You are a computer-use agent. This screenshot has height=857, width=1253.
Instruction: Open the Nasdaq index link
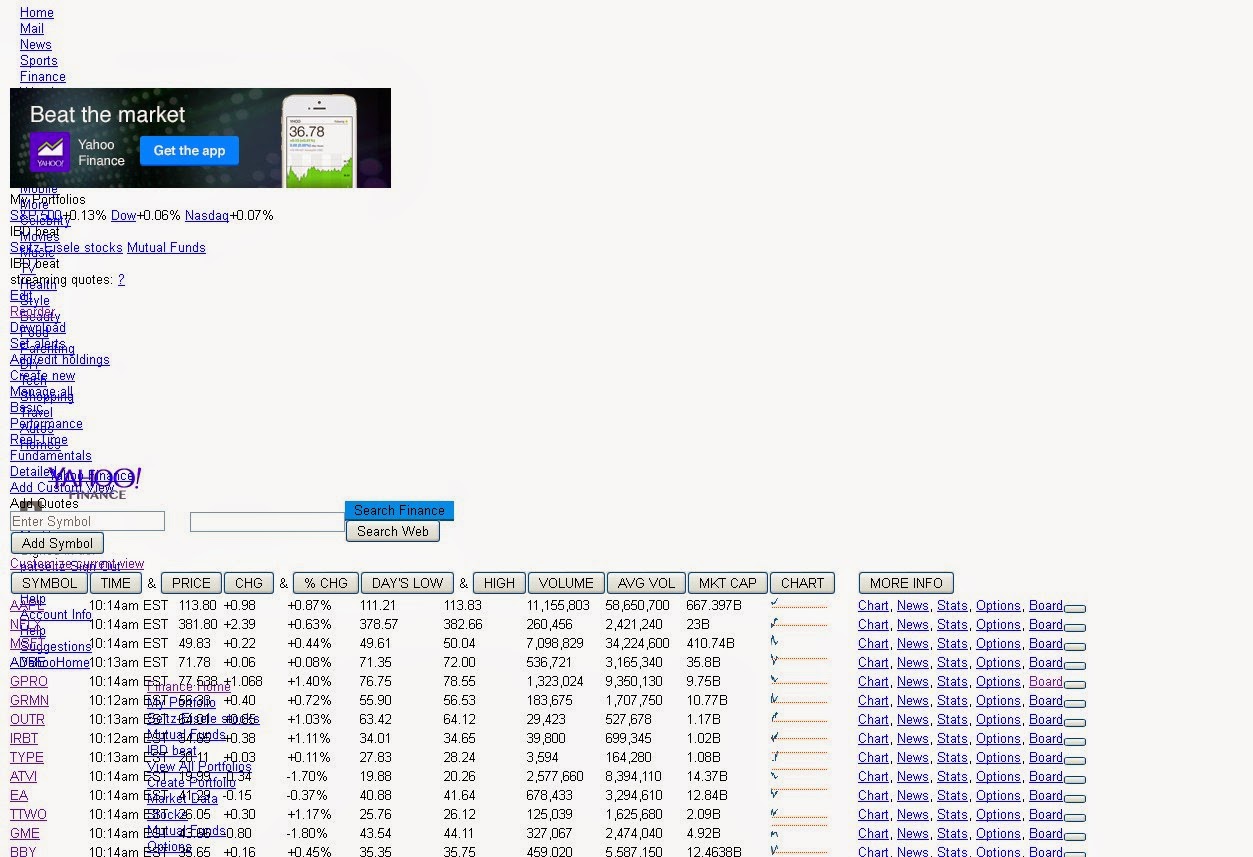click(207, 216)
